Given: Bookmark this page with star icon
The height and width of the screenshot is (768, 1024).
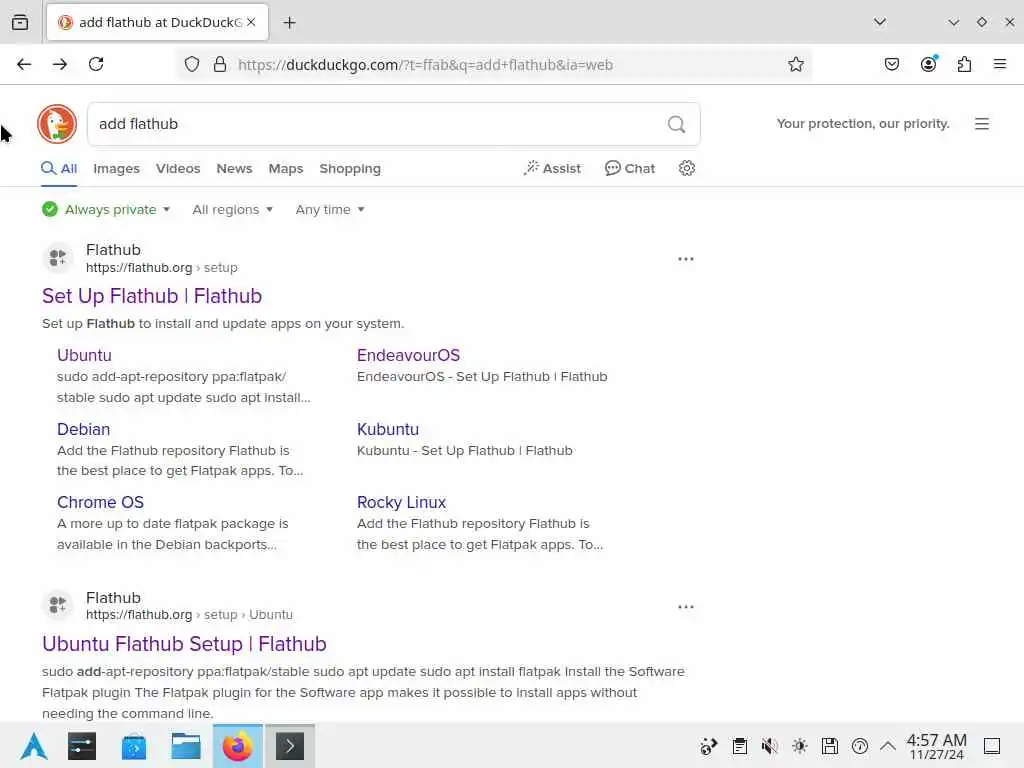Looking at the screenshot, I should coord(795,64).
